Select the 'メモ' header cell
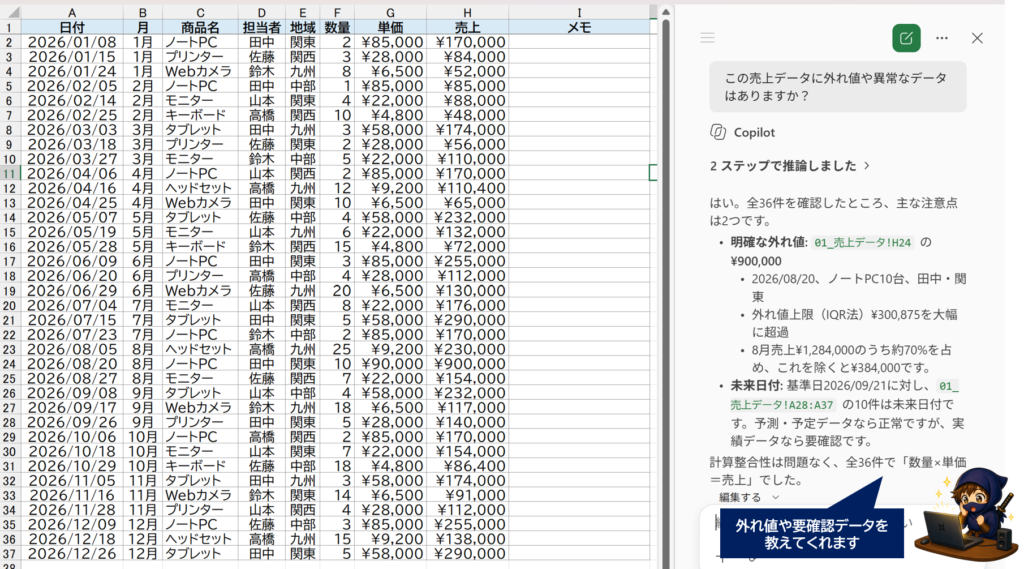1024x569 pixels. pyautogui.click(x=579, y=27)
